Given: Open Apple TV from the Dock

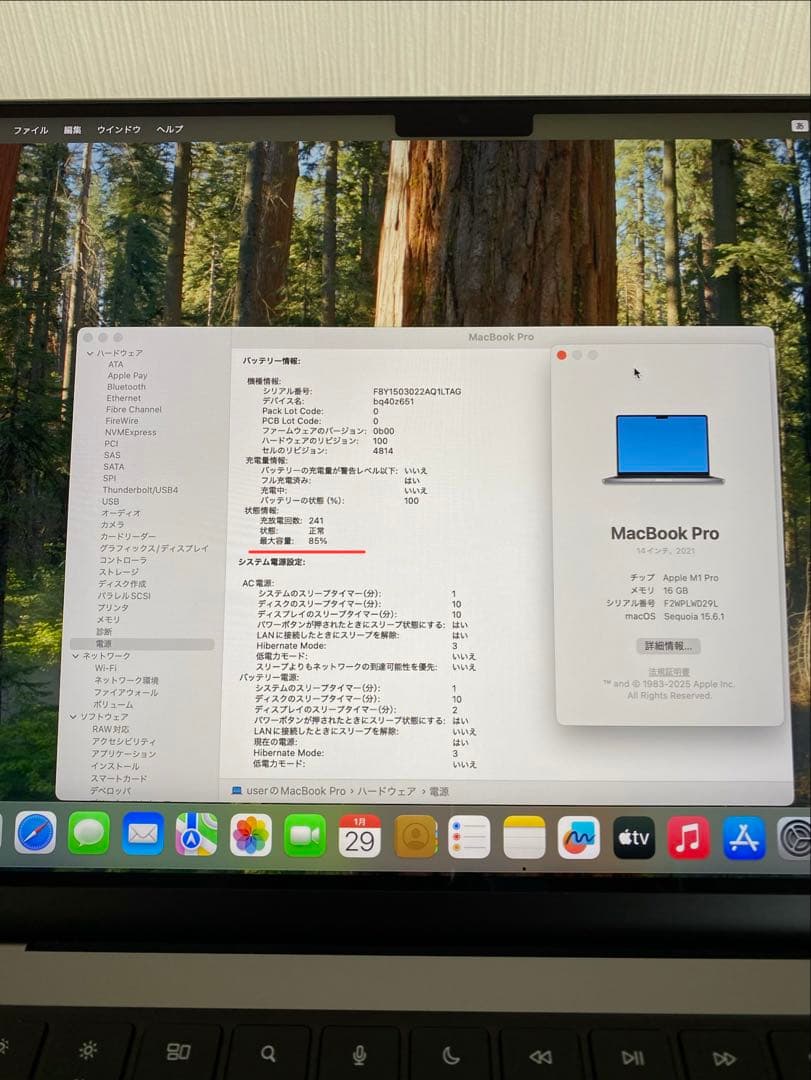Looking at the screenshot, I should 631,837.
